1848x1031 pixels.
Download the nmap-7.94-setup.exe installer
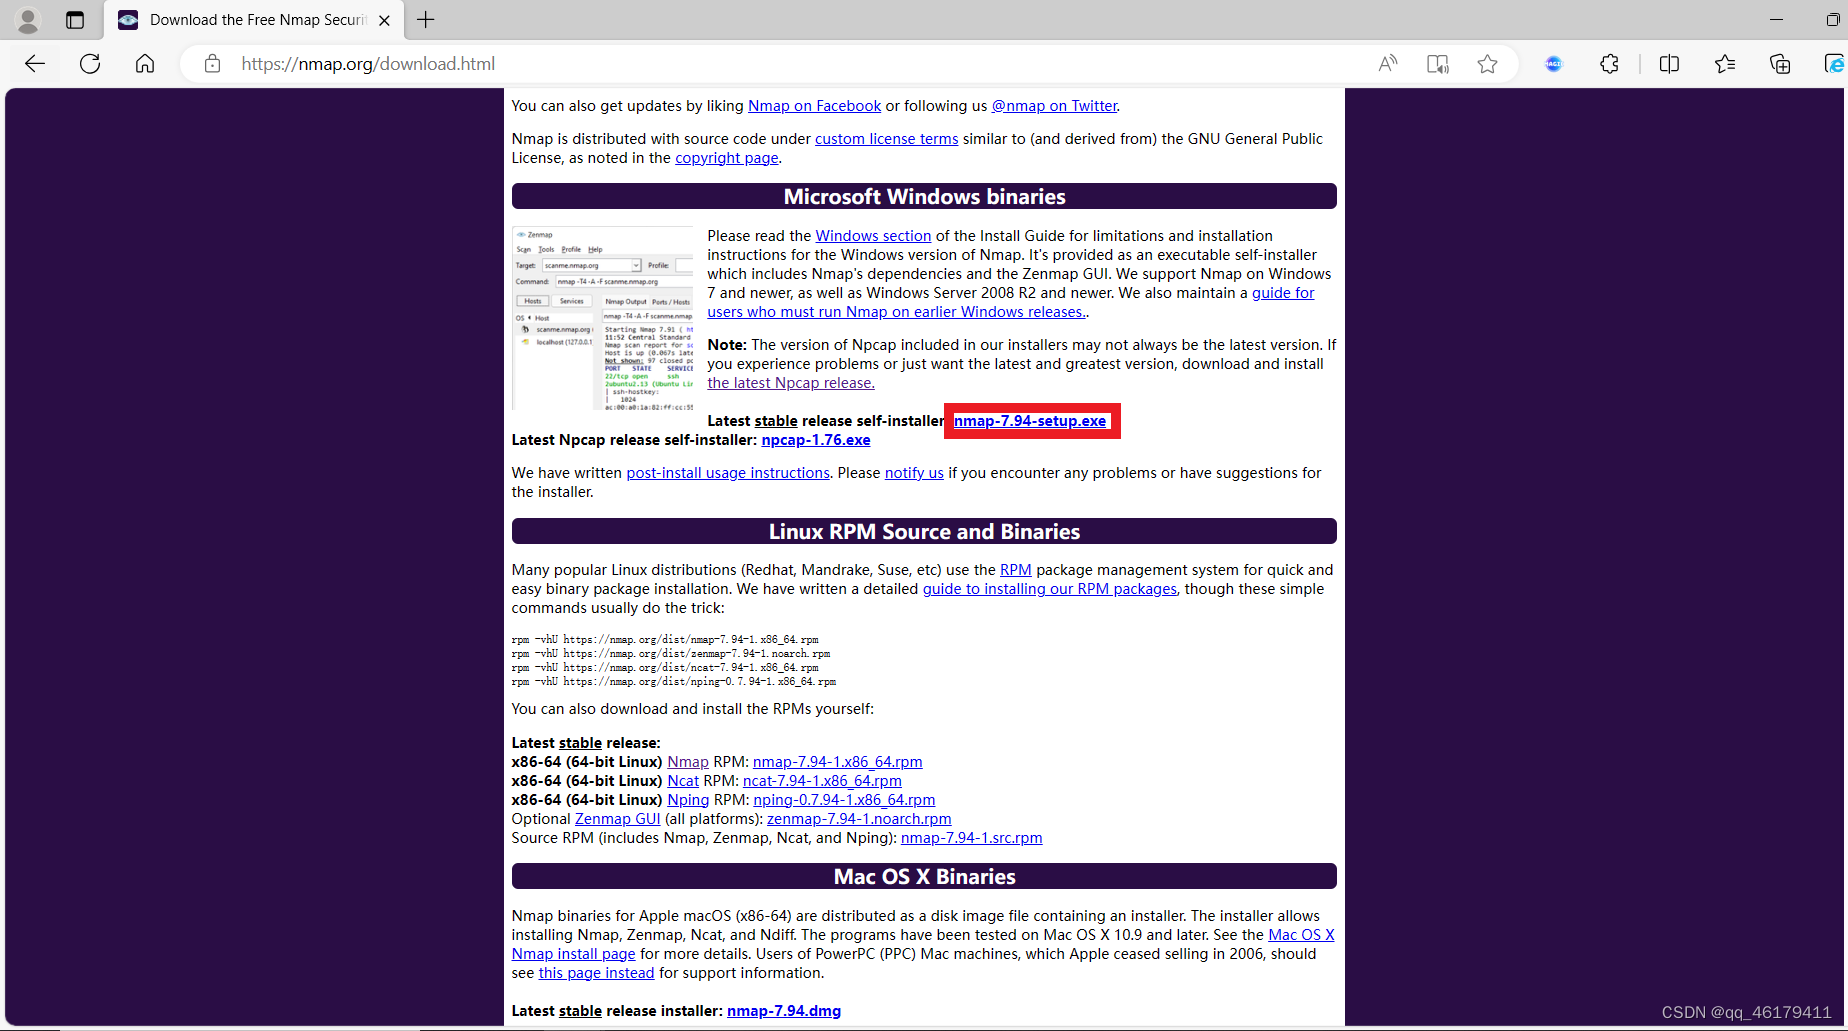click(x=1030, y=420)
